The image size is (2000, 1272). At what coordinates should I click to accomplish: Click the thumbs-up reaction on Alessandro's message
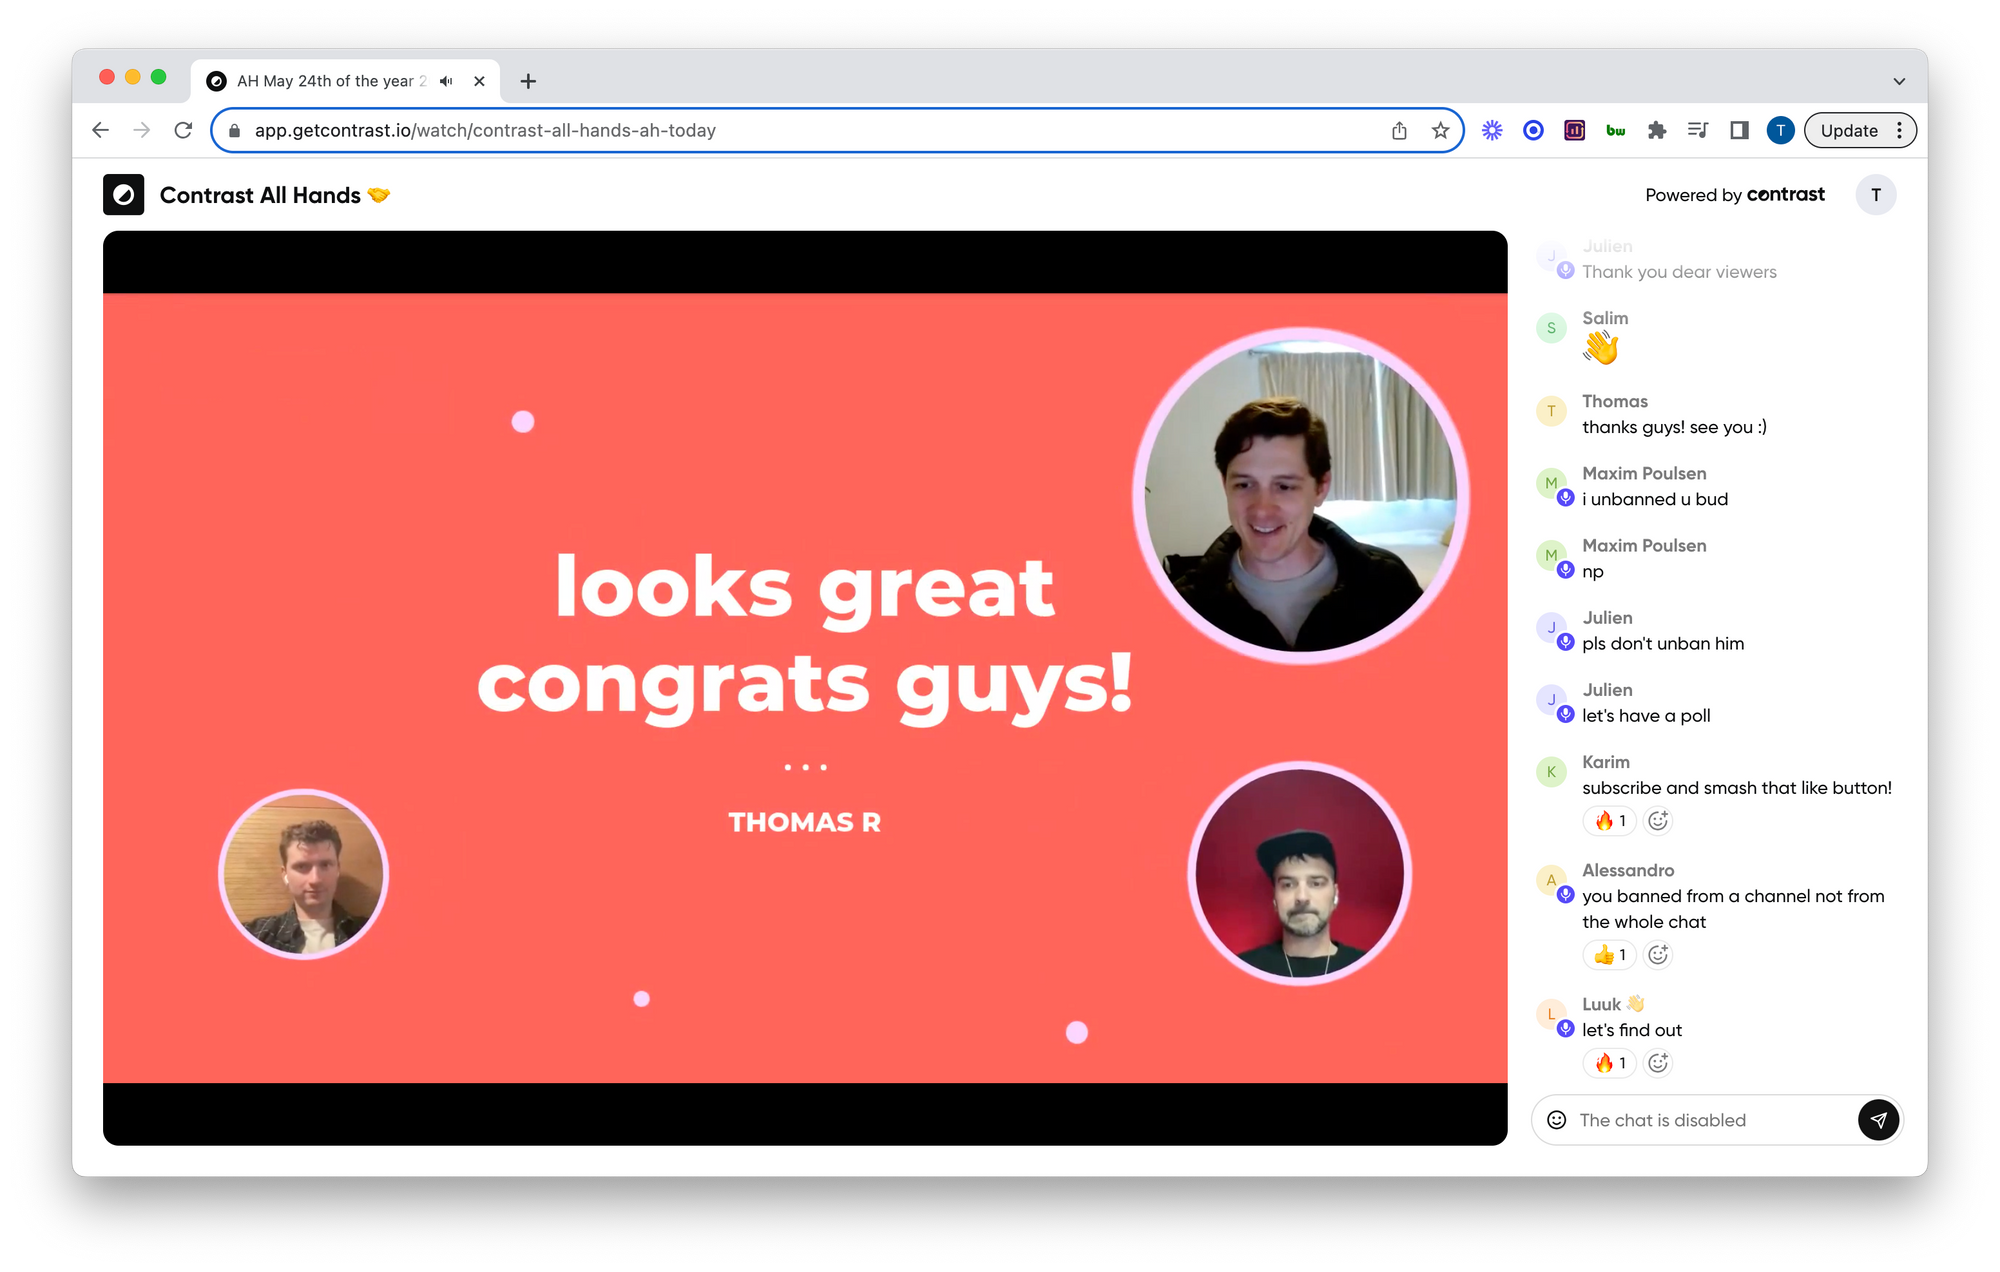[1609, 955]
